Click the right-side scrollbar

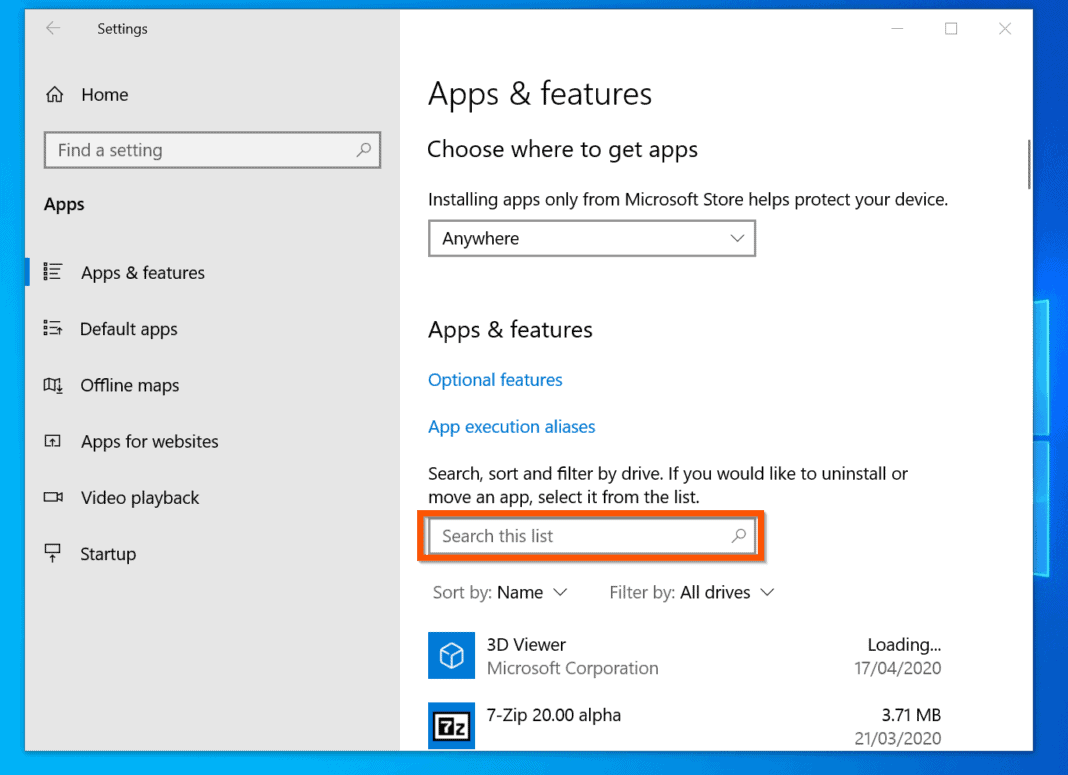1030,163
